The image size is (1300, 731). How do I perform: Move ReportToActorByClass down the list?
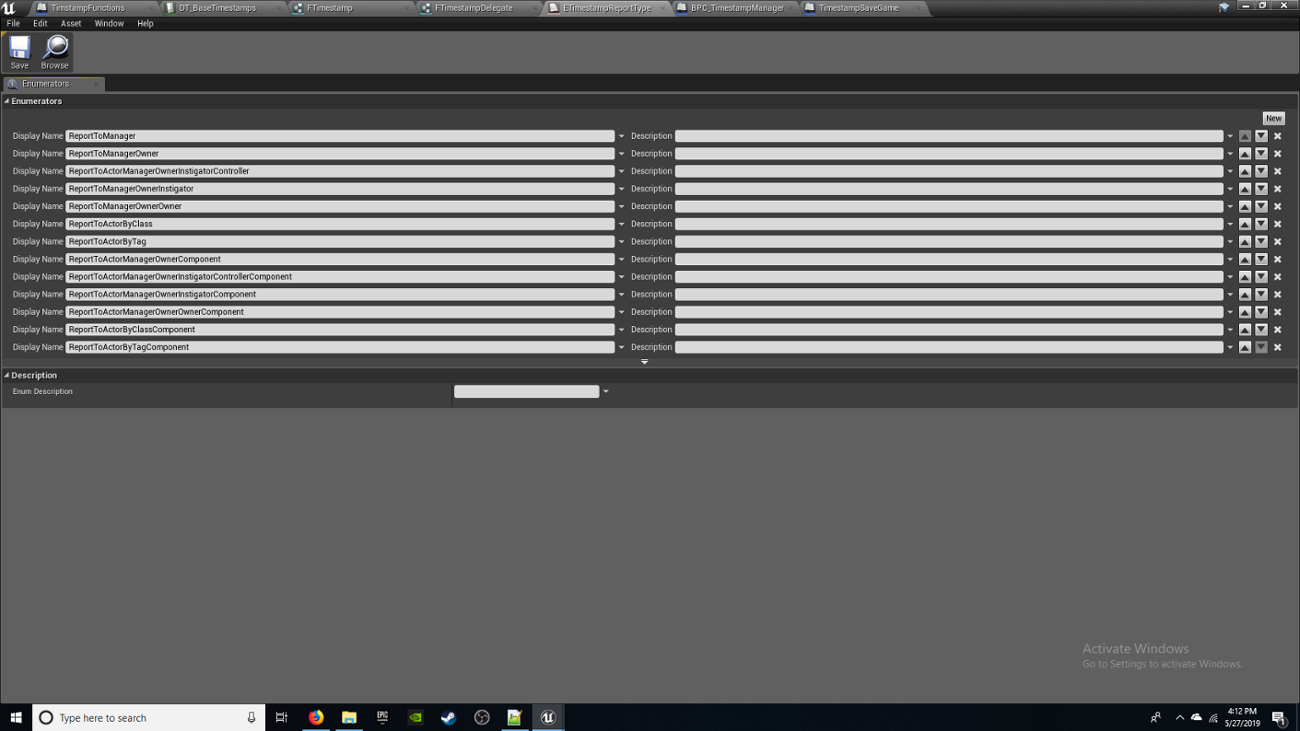coord(1260,223)
